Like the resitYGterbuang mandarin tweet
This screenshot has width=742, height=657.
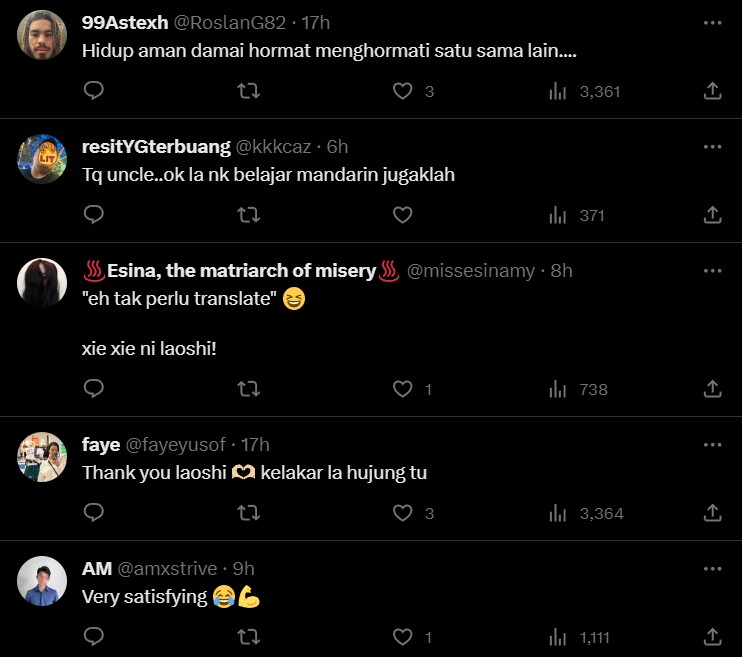coord(402,215)
